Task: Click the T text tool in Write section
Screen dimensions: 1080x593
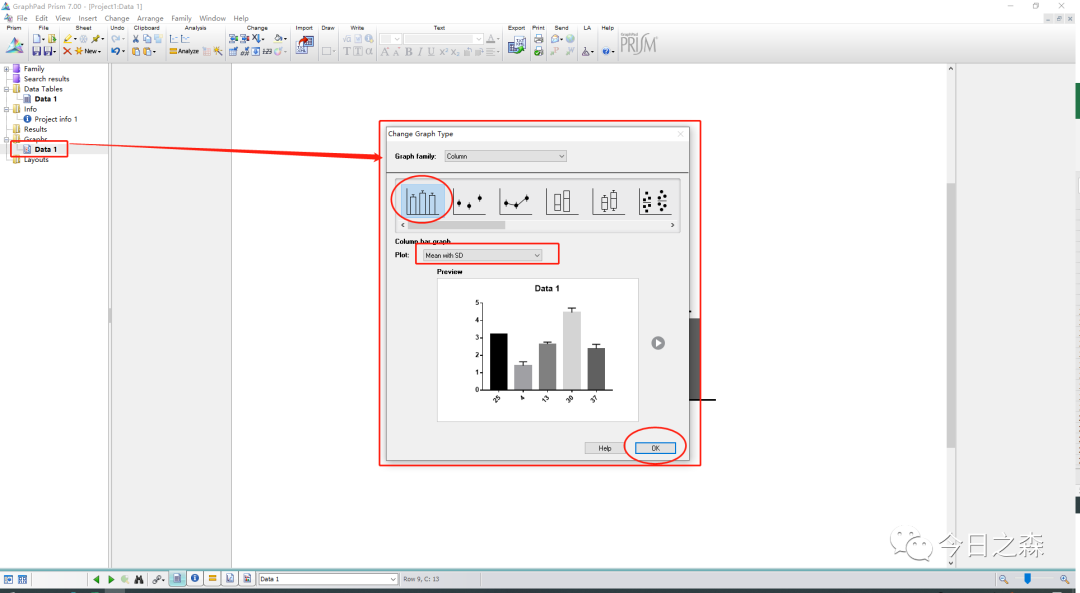Action: pyautogui.click(x=346, y=52)
